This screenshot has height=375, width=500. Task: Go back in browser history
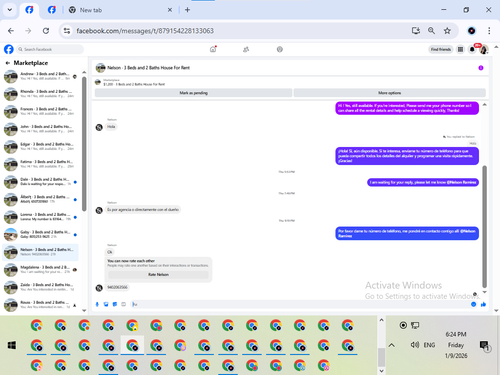11,31
